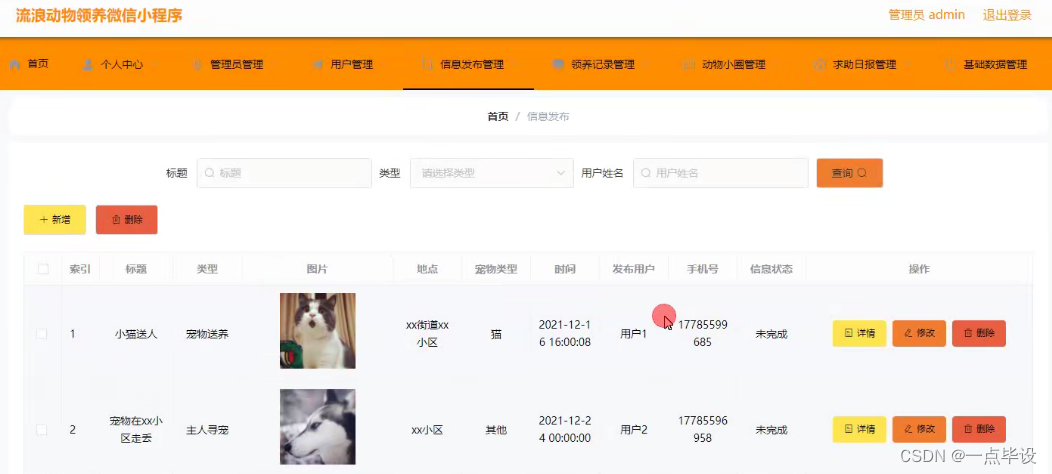Screen dimensions: 1052x474
Task: Click the red 删除 button above the table
Action: coord(127,220)
